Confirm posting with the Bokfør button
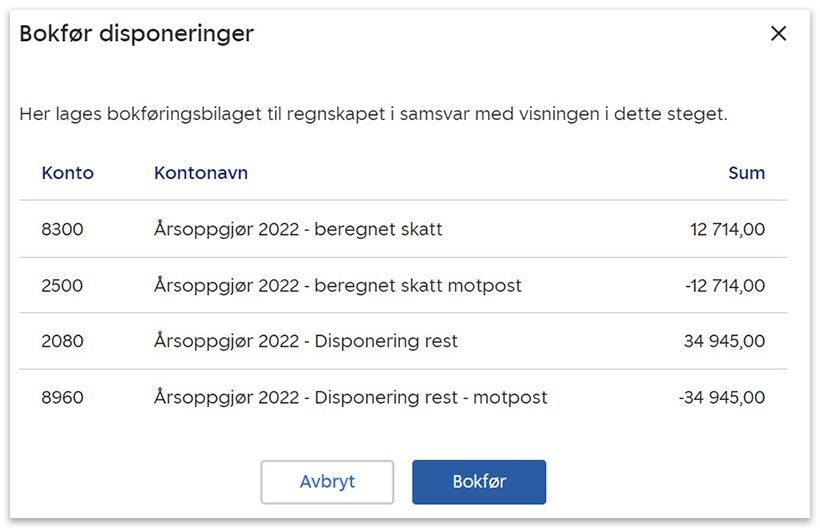 479,482
